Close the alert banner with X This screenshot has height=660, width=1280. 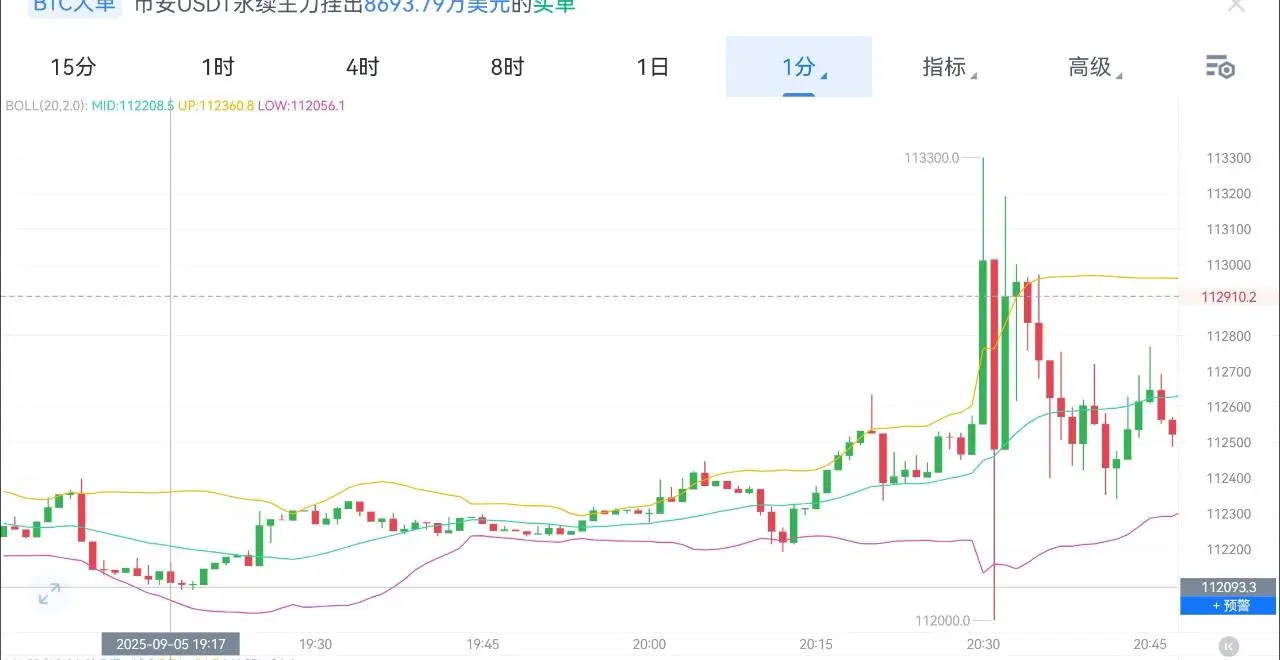click(1236, 5)
